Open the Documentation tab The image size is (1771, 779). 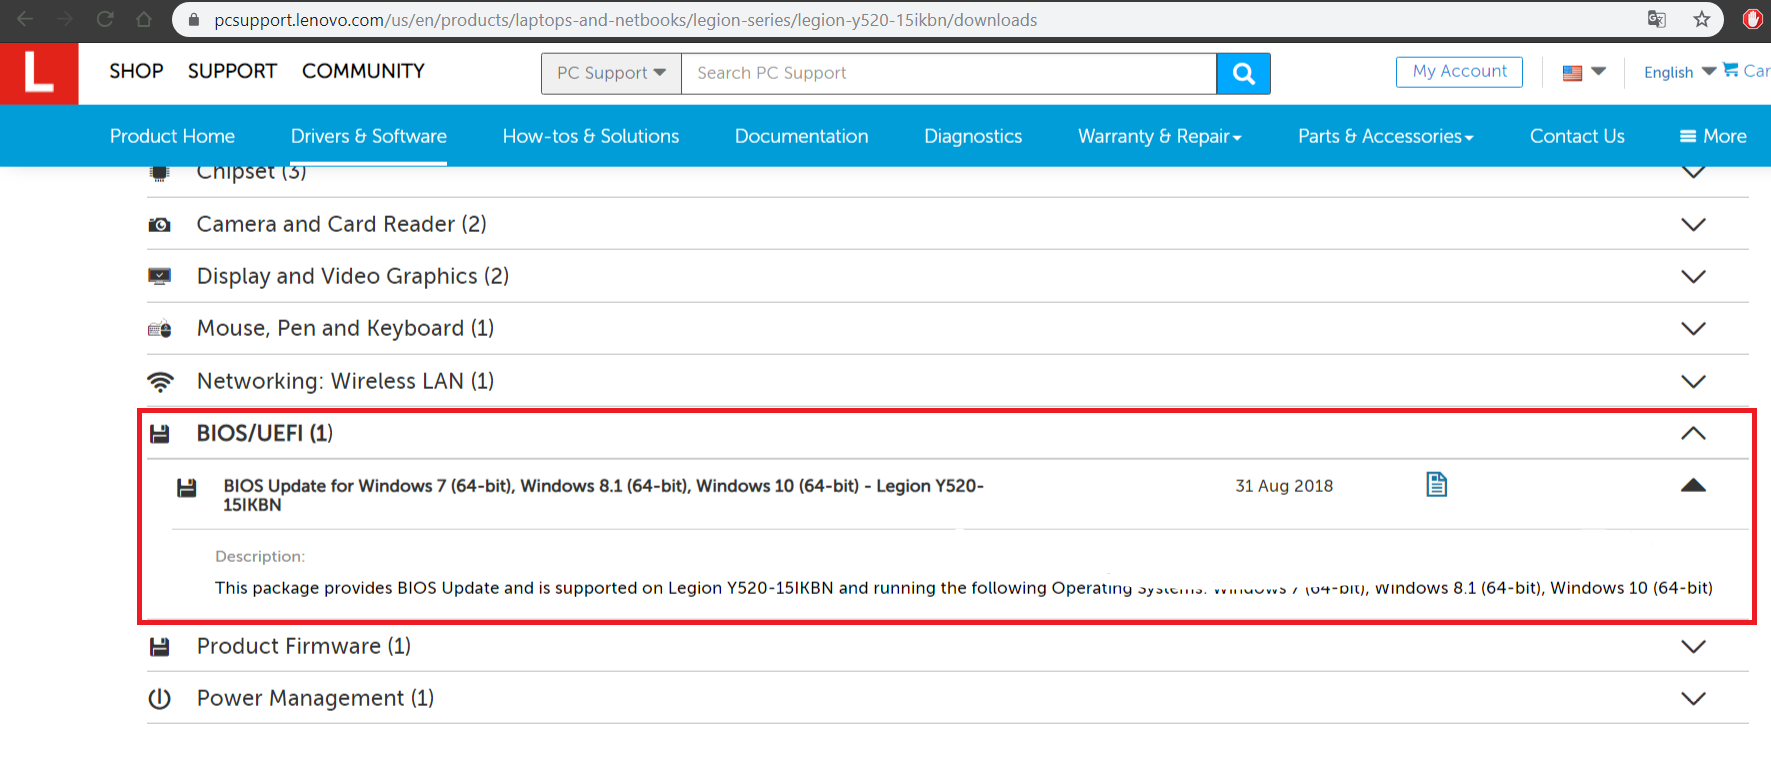801,136
